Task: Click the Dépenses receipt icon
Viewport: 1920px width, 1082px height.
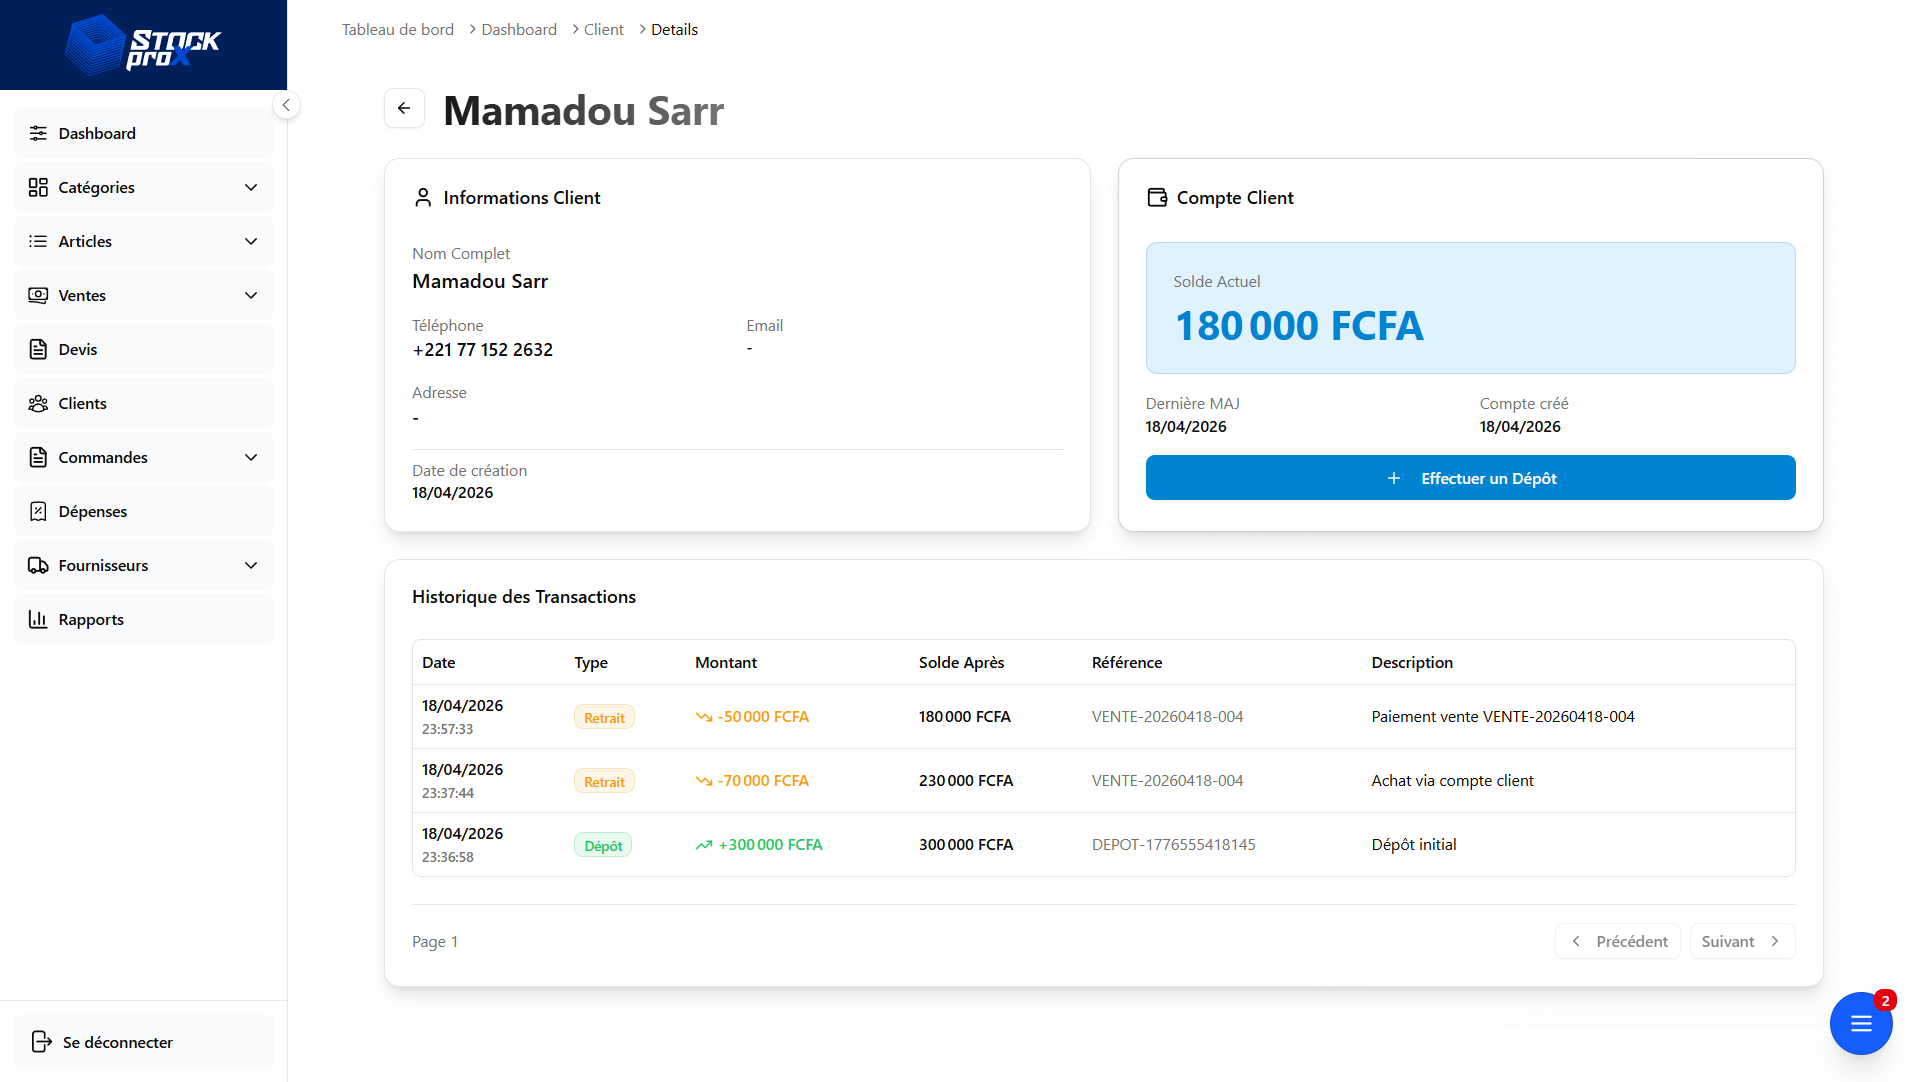Action: [x=38, y=511]
